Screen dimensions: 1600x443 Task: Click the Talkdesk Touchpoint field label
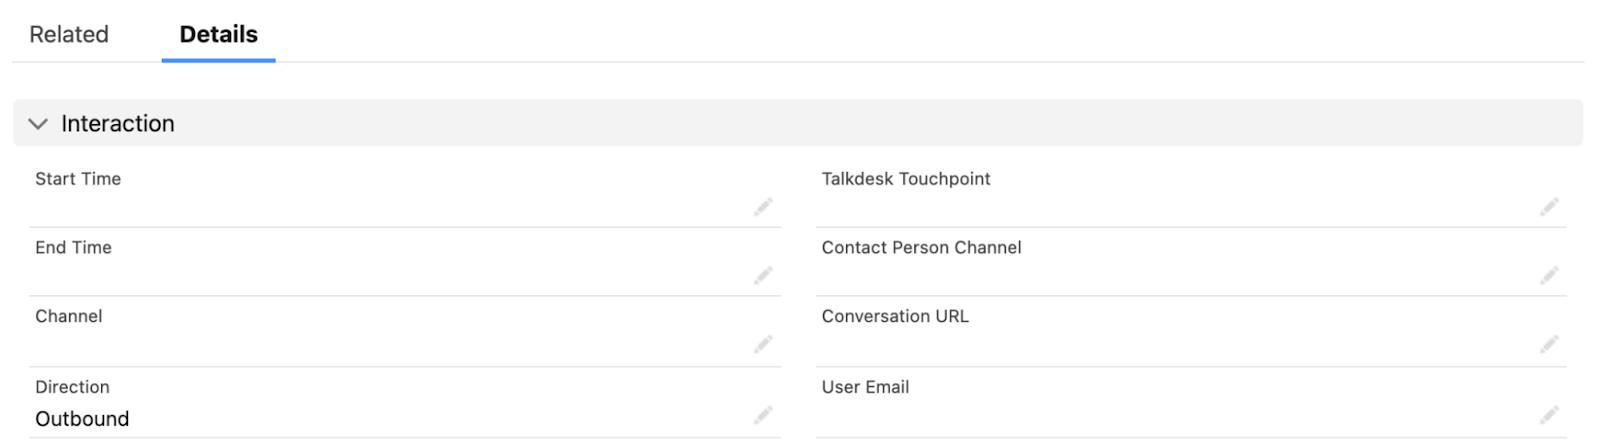[906, 179]
